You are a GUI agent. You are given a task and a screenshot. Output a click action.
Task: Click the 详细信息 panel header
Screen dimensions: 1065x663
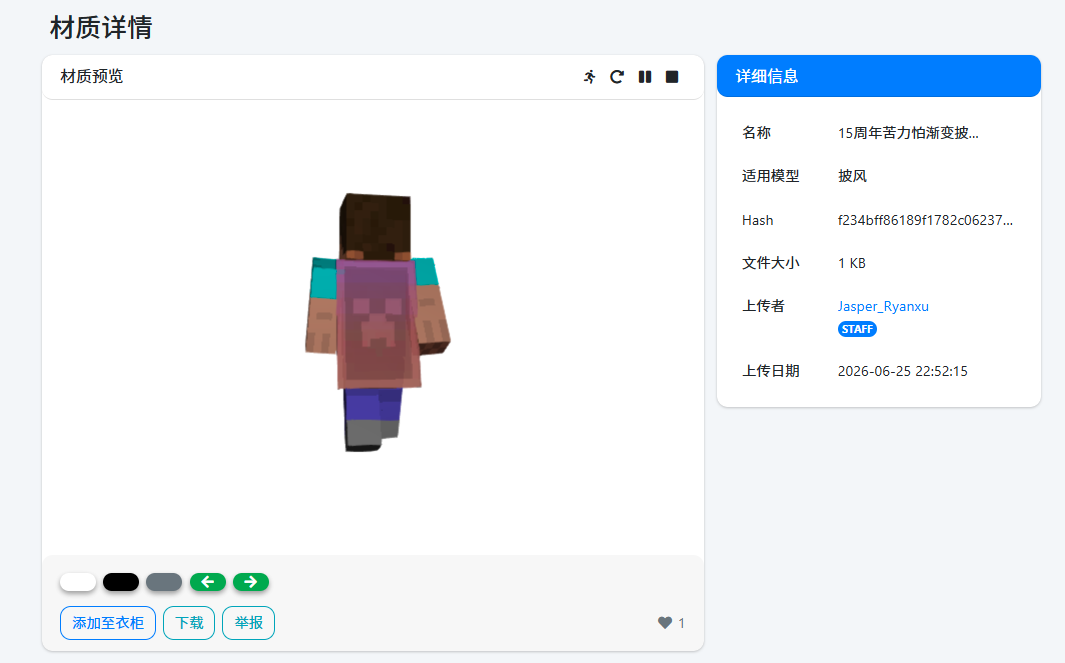(x=879, y=76)
